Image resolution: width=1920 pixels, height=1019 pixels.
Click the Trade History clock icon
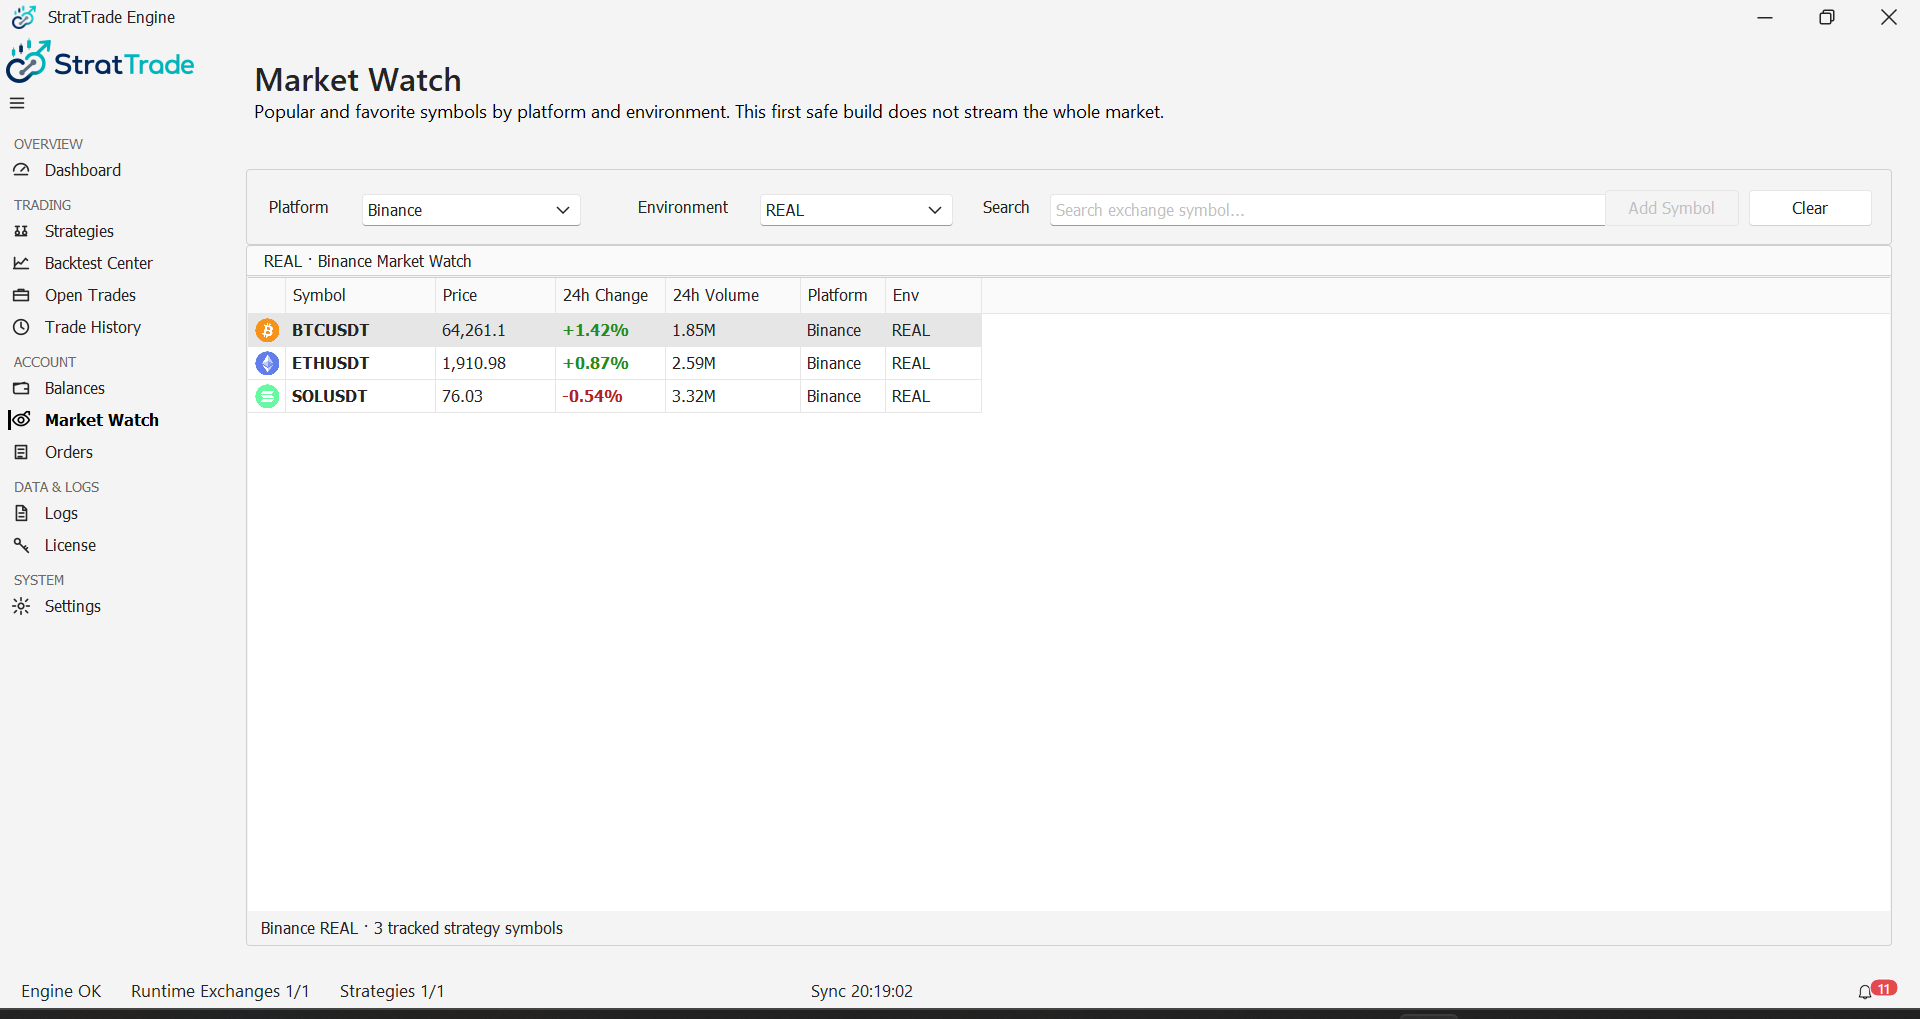21,327
